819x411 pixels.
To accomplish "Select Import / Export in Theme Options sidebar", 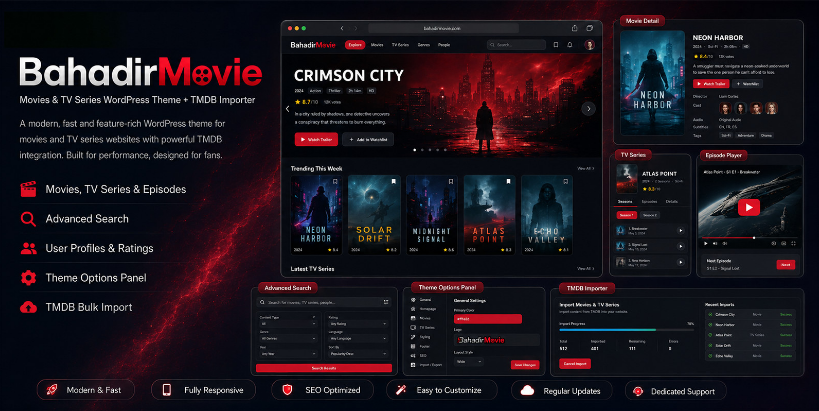I will [x=426, y=365].
